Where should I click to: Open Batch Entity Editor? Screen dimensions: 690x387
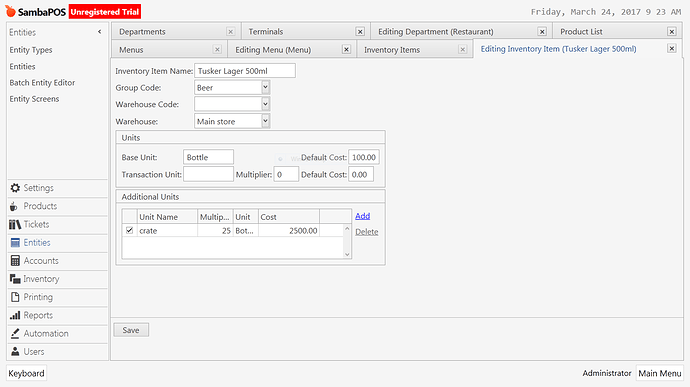[x=42, y=83]
